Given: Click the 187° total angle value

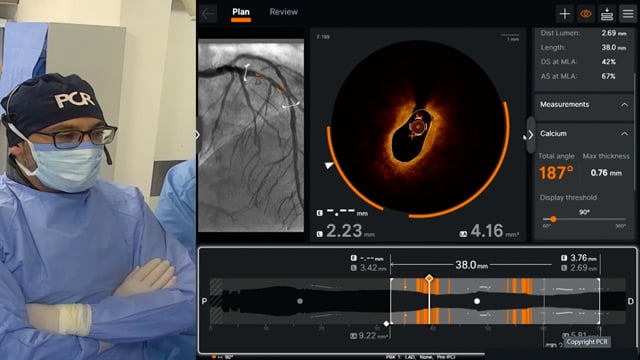Looking at the screenshot, I should [556, 173].
